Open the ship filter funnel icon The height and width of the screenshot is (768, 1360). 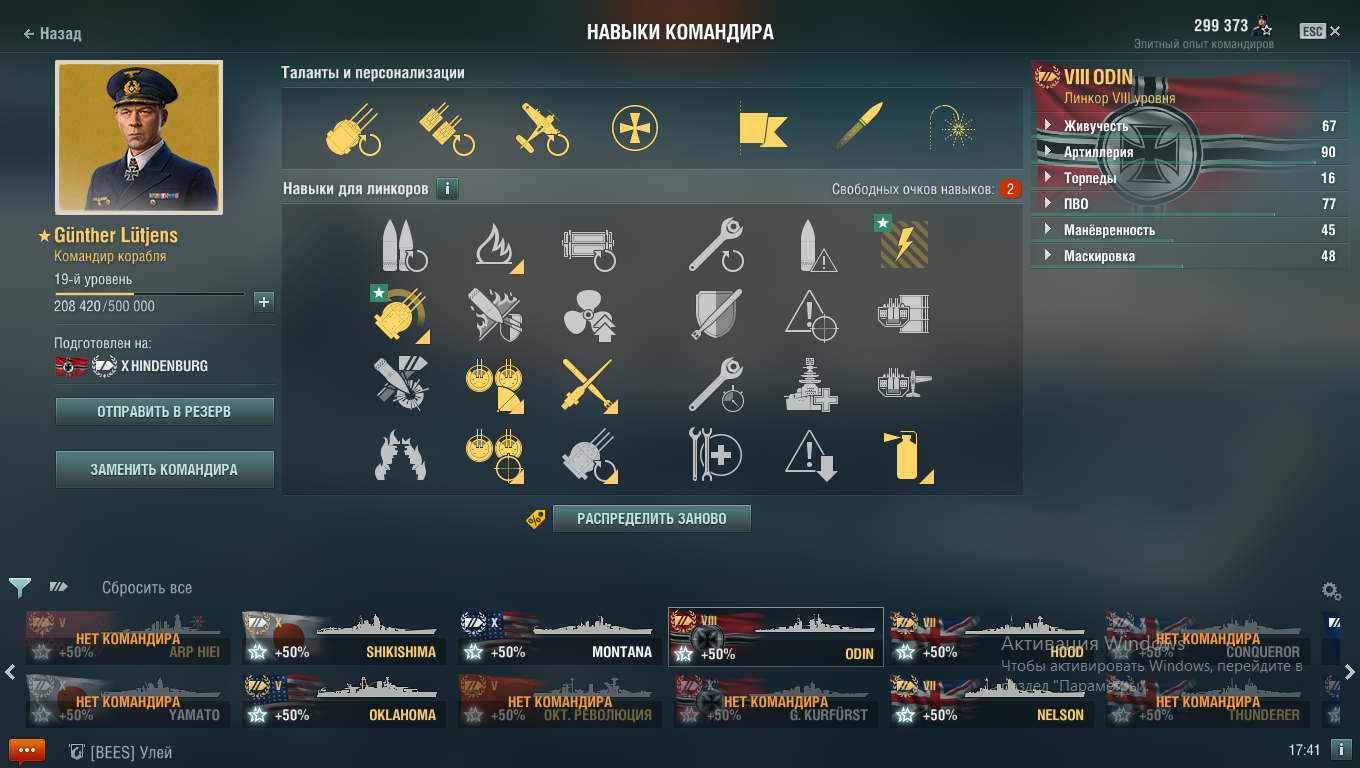20,587
